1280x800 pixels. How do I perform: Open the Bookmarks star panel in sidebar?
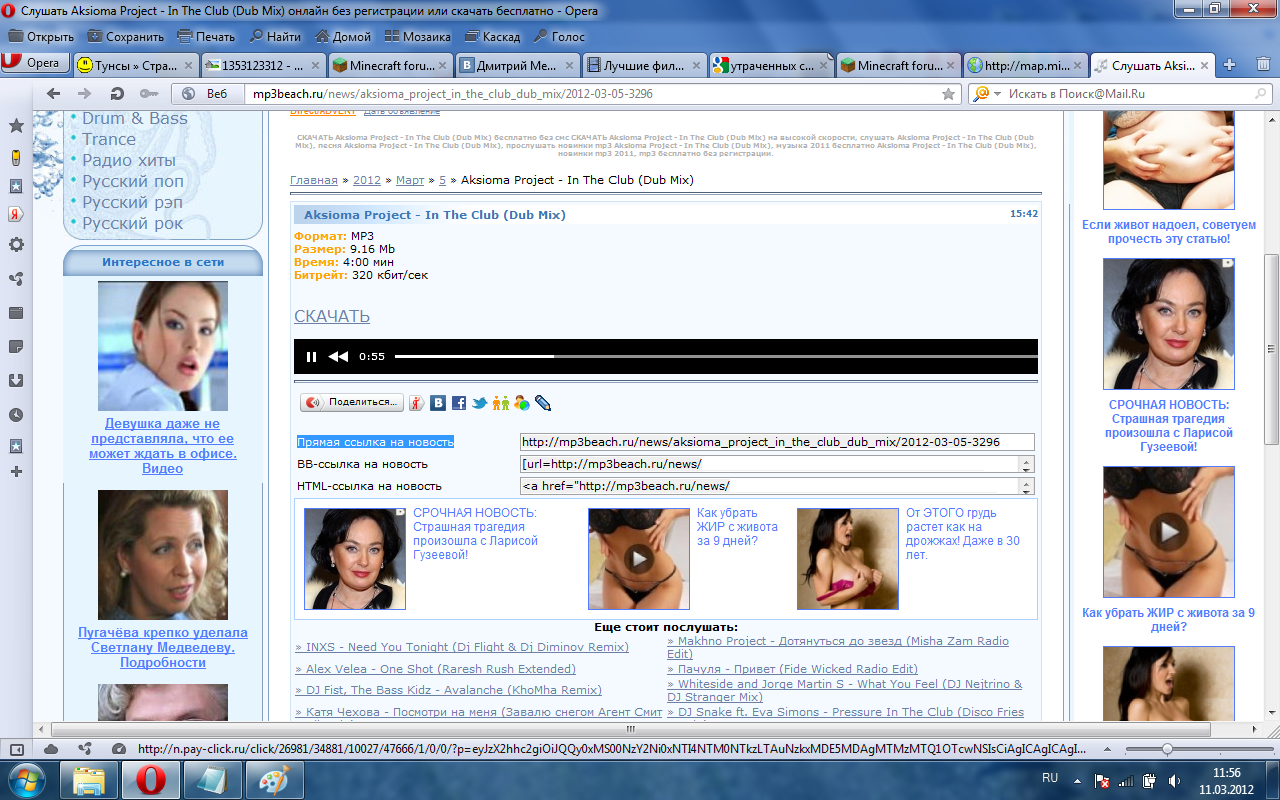click(16, 126)
